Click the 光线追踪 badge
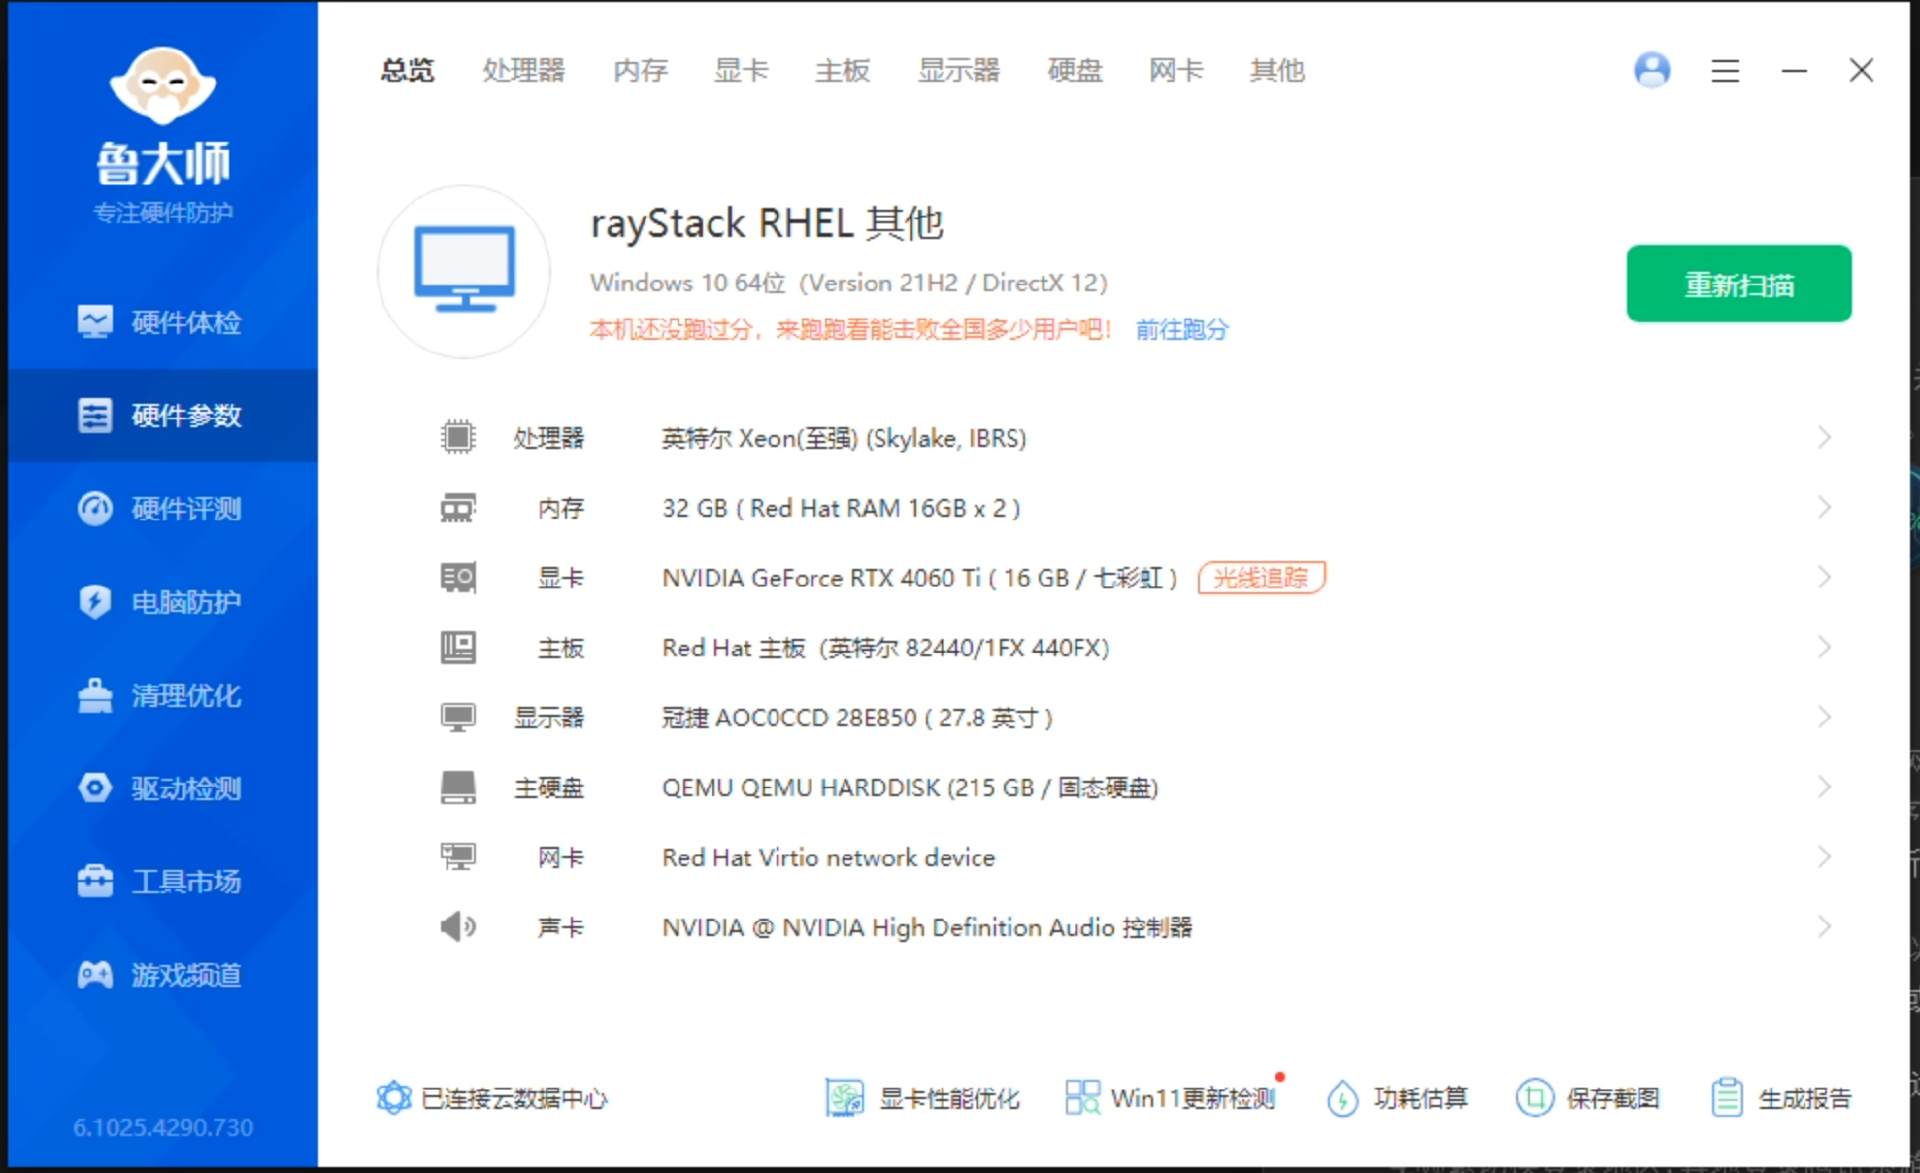The image size is (1920, 1173). 1261,577
